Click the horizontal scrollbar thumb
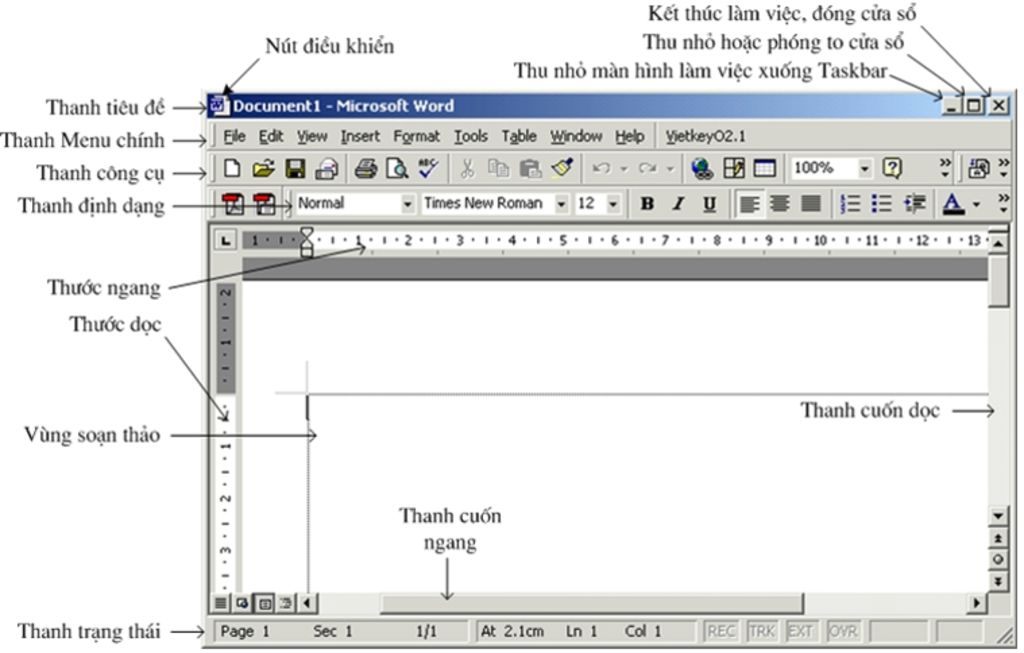The width and height of the screenshot is (1024, 653). click(x=591, y=603)
